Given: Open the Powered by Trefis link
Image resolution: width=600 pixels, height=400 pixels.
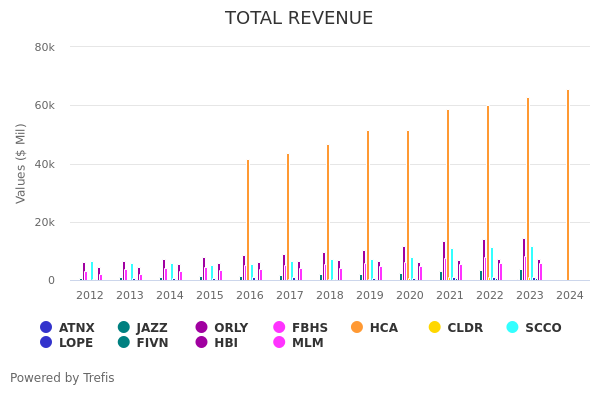Looking at the screenshot, I should (62, 378).
